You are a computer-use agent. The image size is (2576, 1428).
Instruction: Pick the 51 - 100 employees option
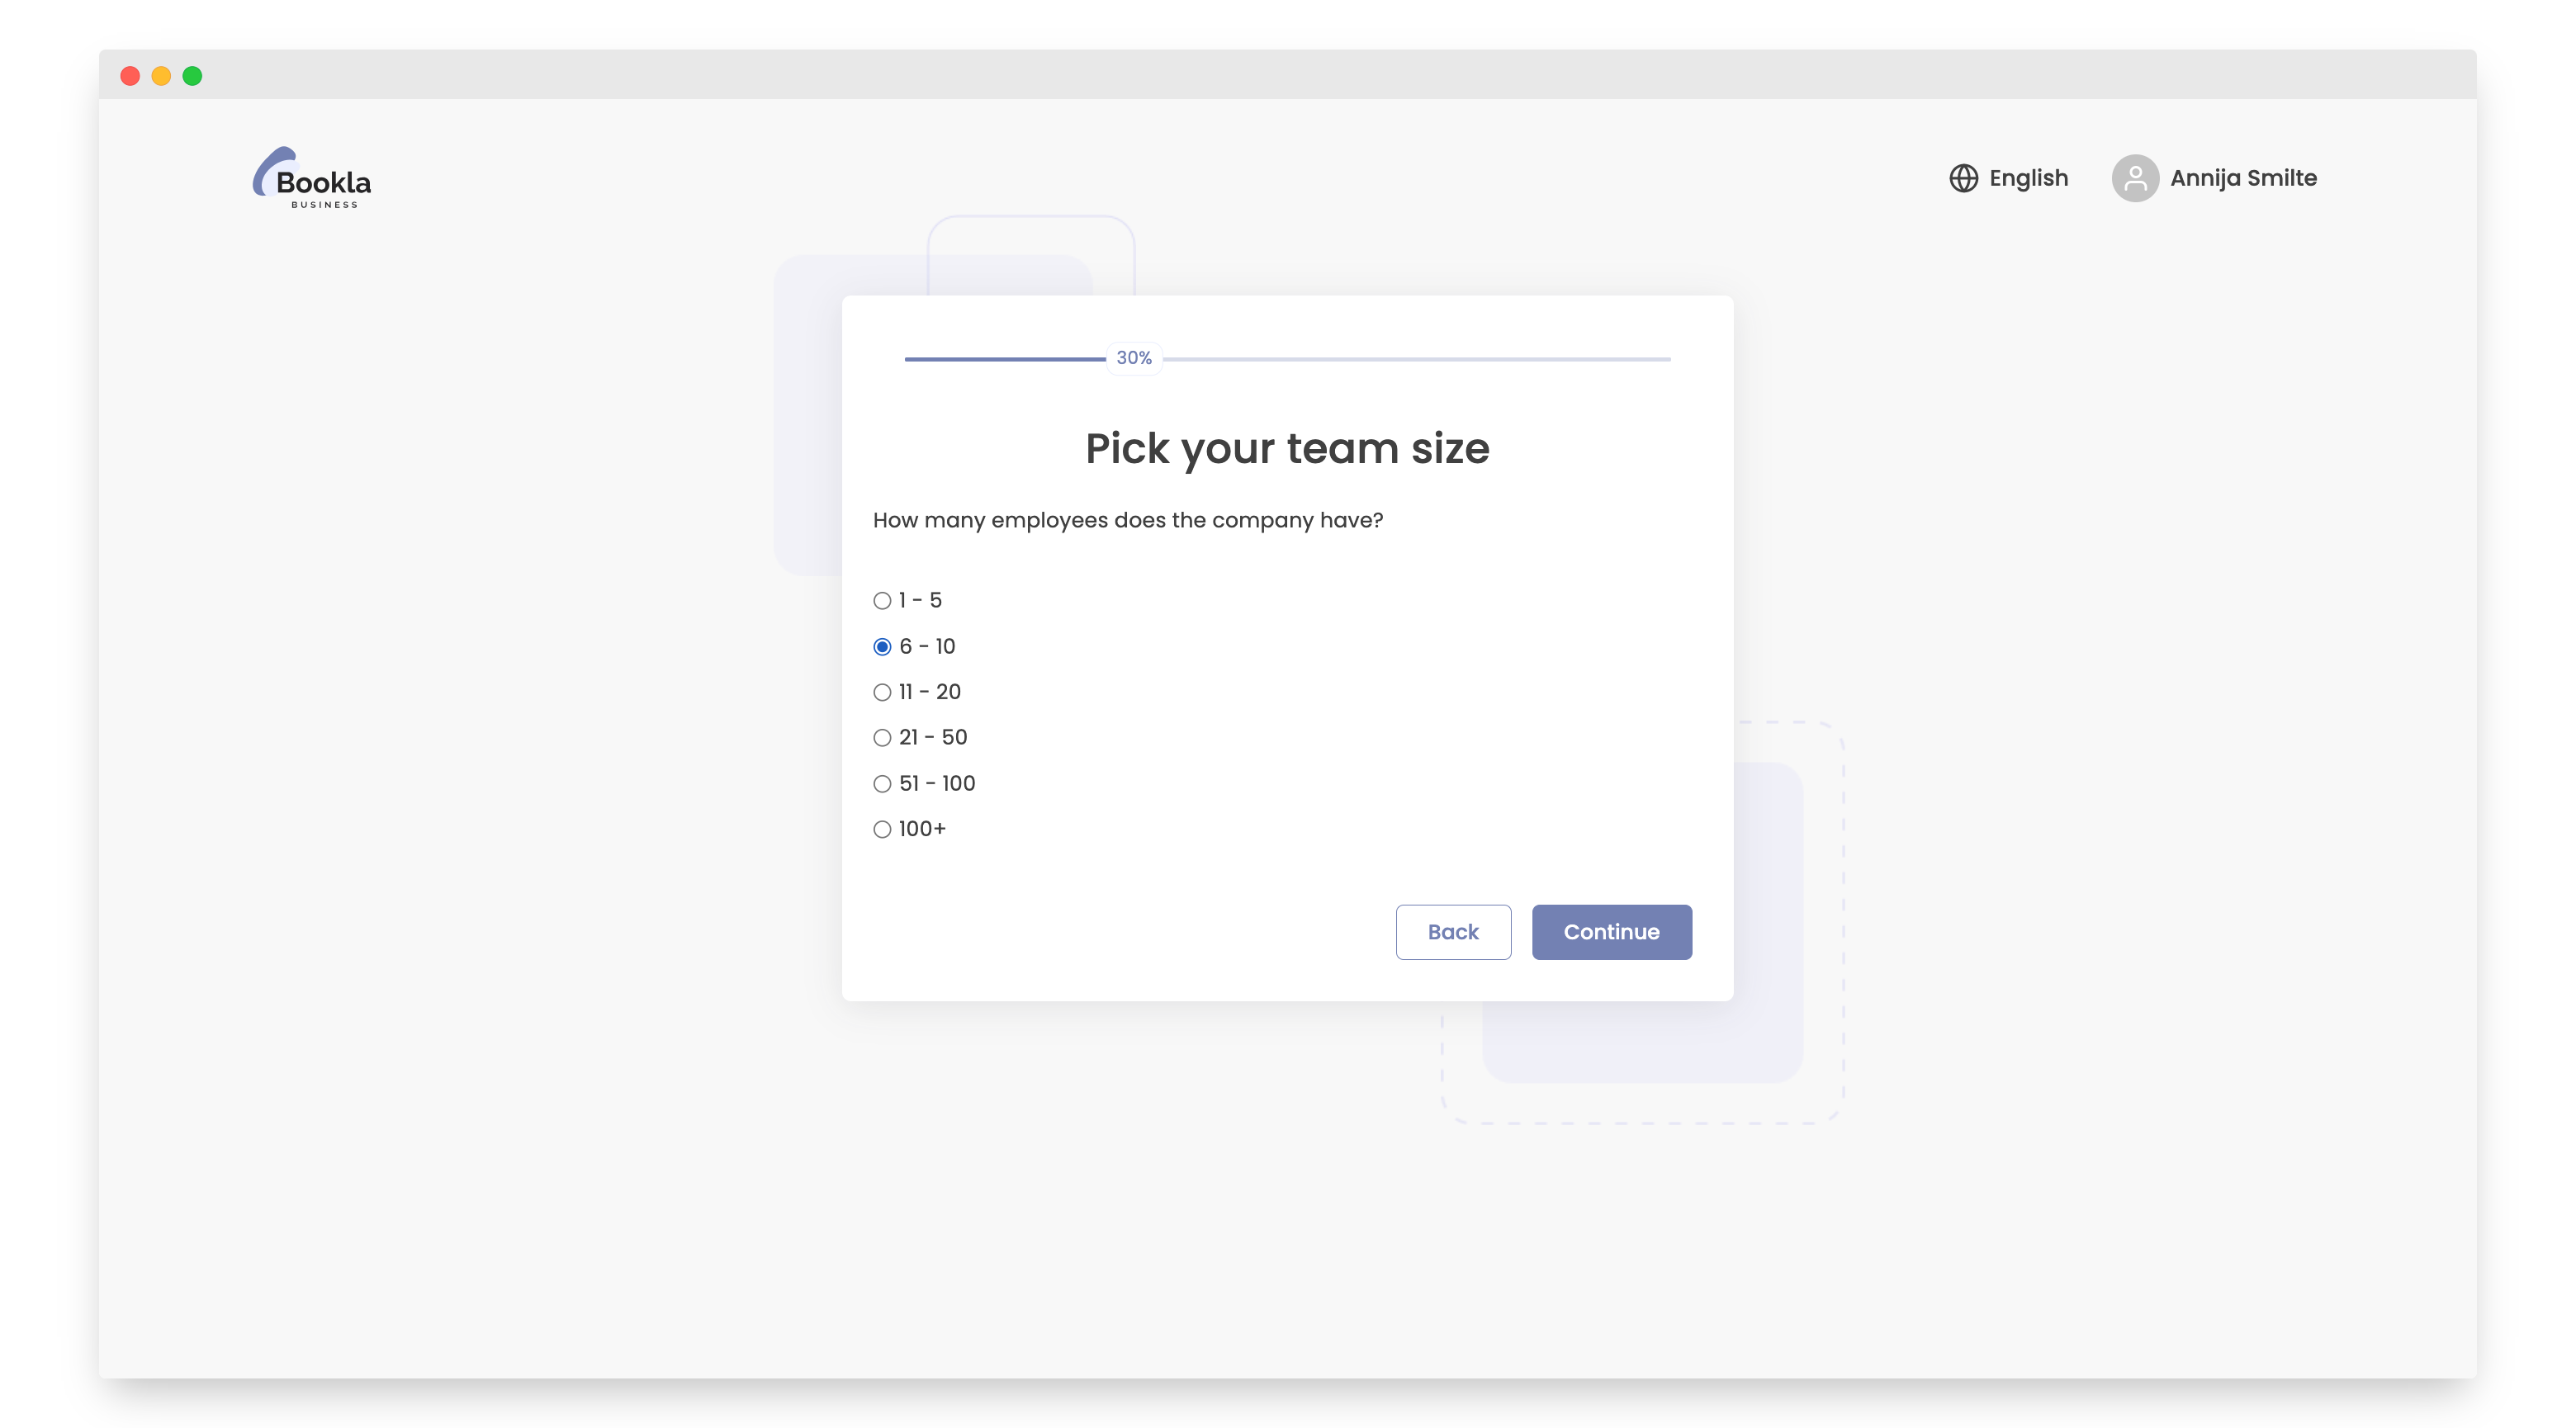tap(882, 783)
